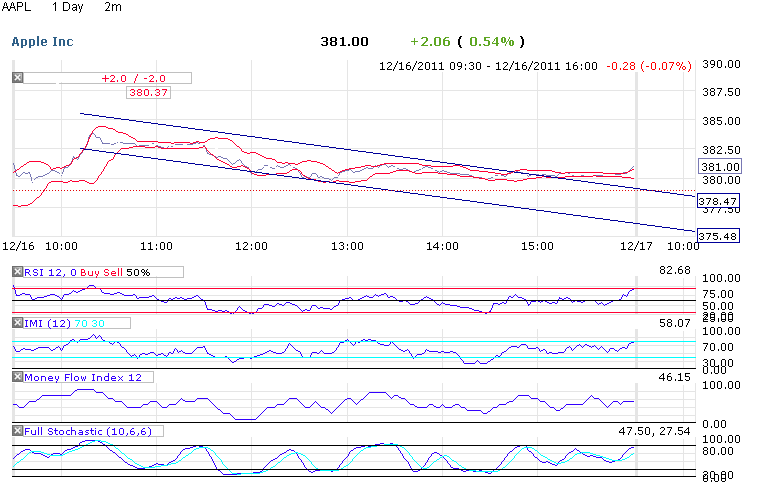Remove the IMI (12) indicator panel

click(18, 323)
